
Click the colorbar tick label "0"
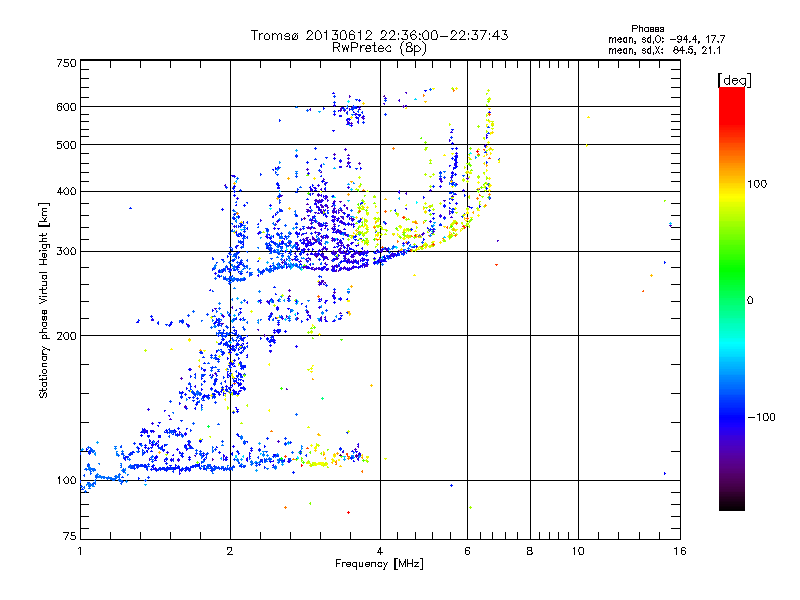(750, 300)
